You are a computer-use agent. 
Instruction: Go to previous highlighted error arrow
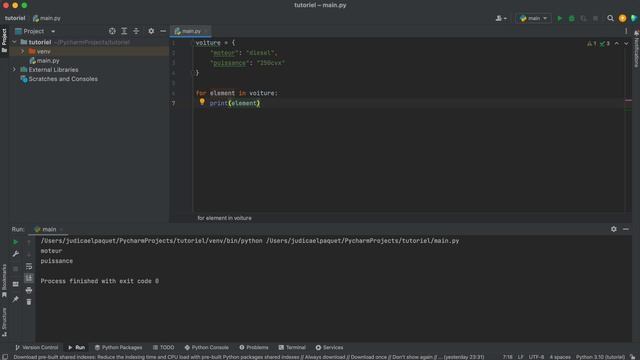[x=617, y=43]
